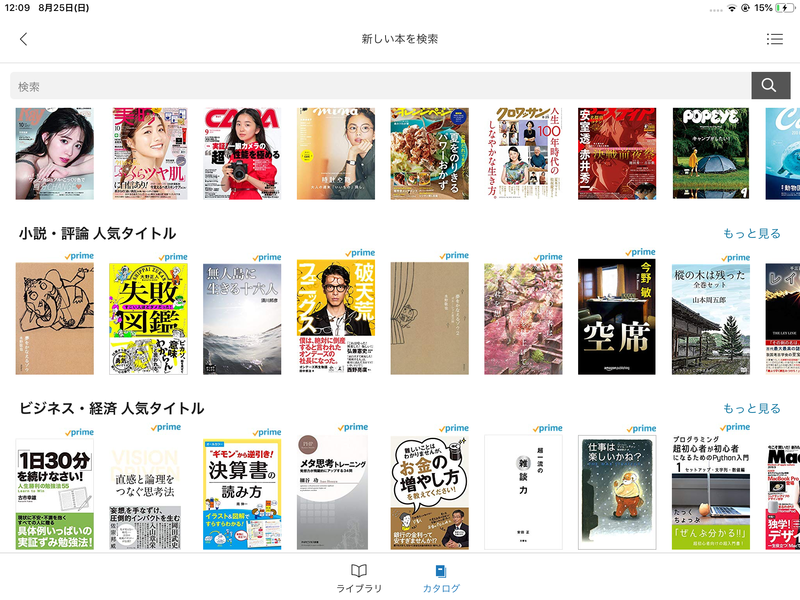Open もっと見る for ビジネス・経済 titles
Screen dimensions: 800x600
[752, 408]
